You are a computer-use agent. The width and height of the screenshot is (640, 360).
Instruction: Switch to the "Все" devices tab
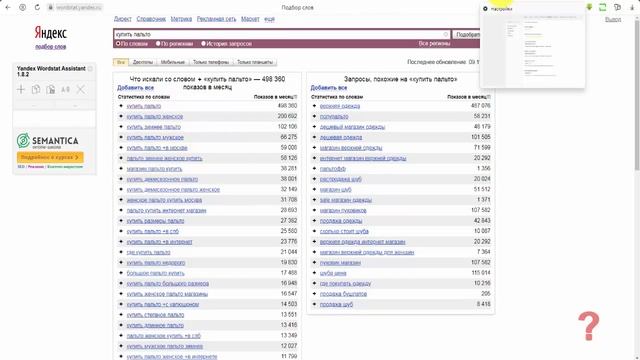121,62
